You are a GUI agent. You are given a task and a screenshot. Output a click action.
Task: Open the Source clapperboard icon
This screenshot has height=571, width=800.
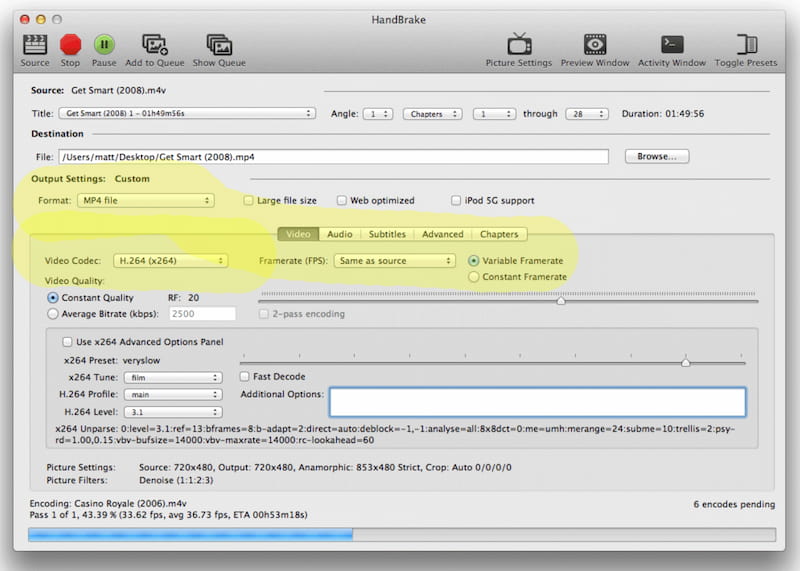click(35, 45)
